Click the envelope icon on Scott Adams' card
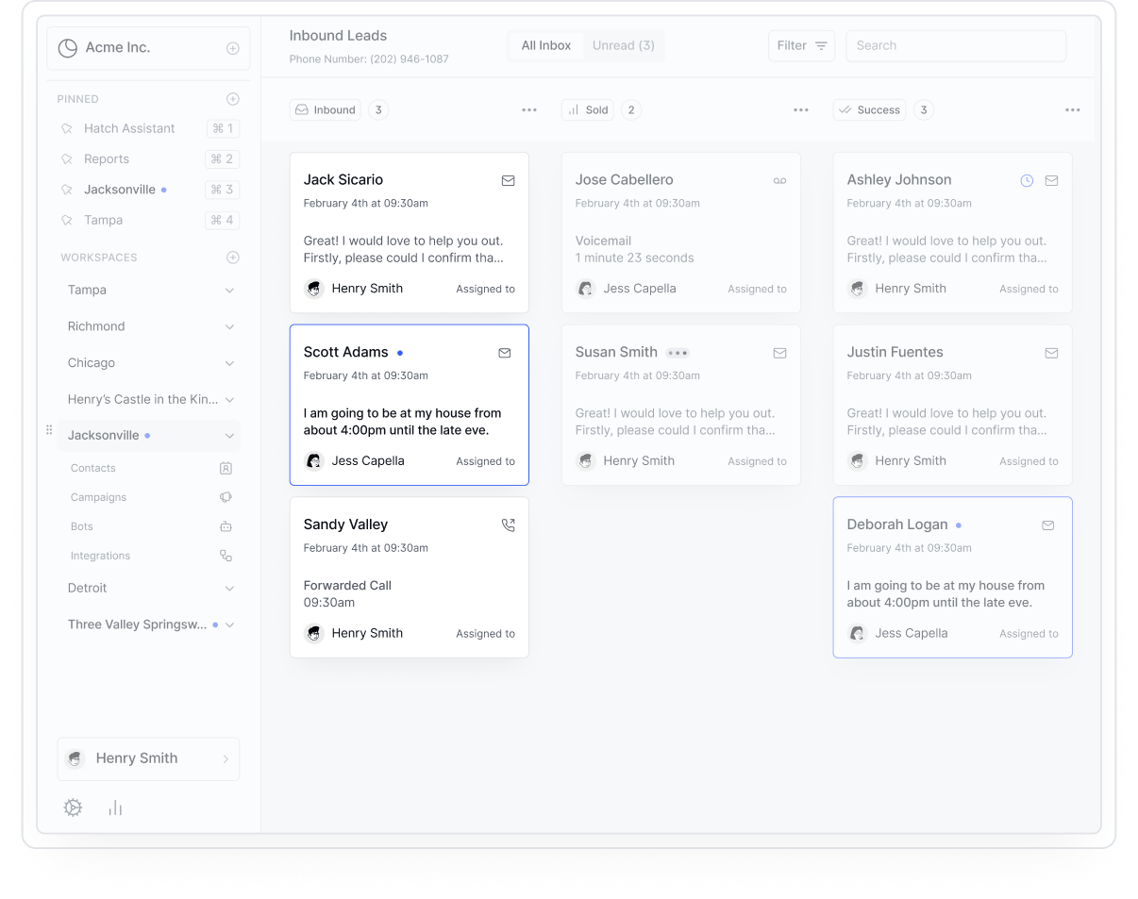1138x899 pixels. coord(504,353)
